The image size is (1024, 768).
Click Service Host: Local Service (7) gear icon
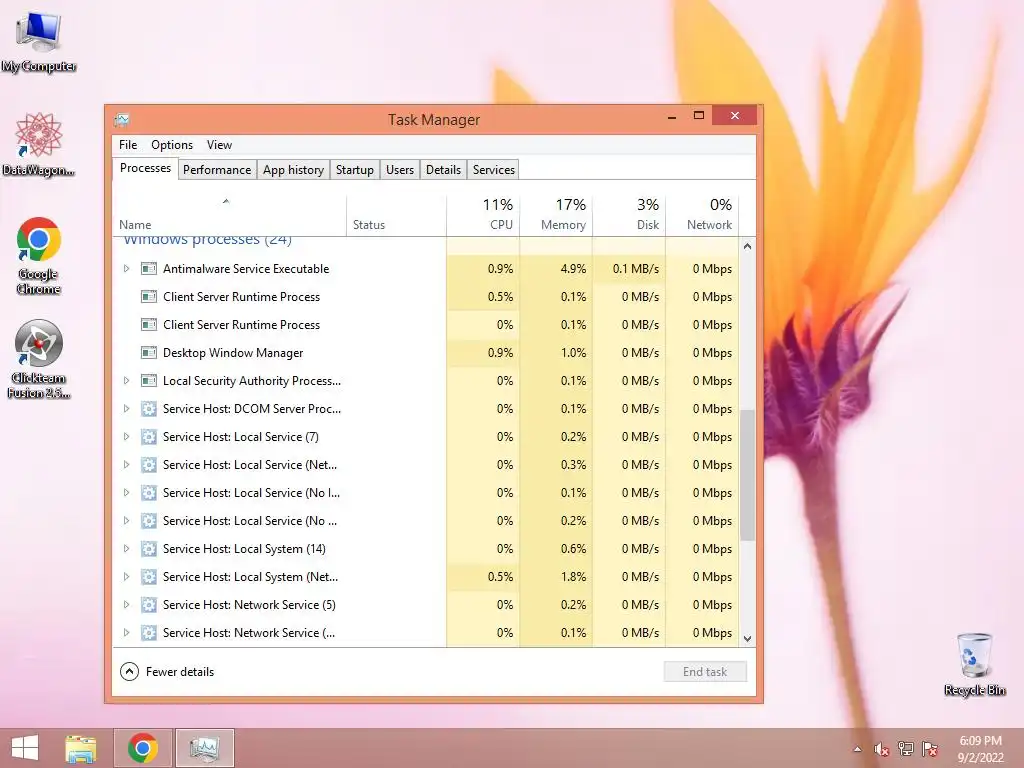pyautogui.click(x=149, y=437)
